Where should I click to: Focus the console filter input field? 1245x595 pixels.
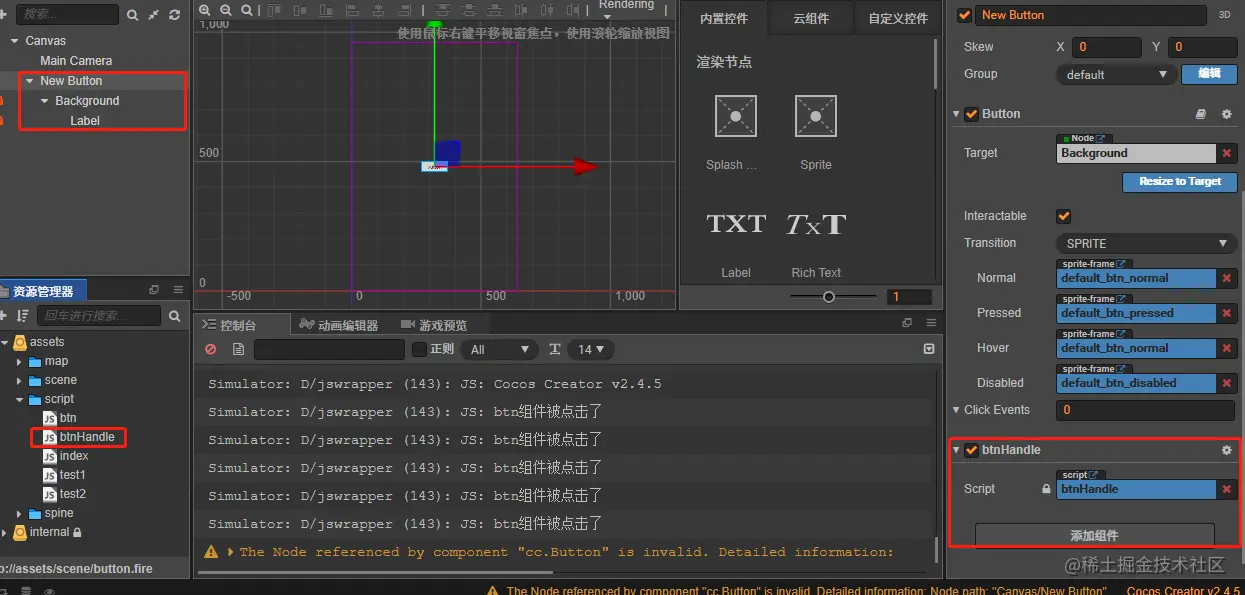click(329, 349)
